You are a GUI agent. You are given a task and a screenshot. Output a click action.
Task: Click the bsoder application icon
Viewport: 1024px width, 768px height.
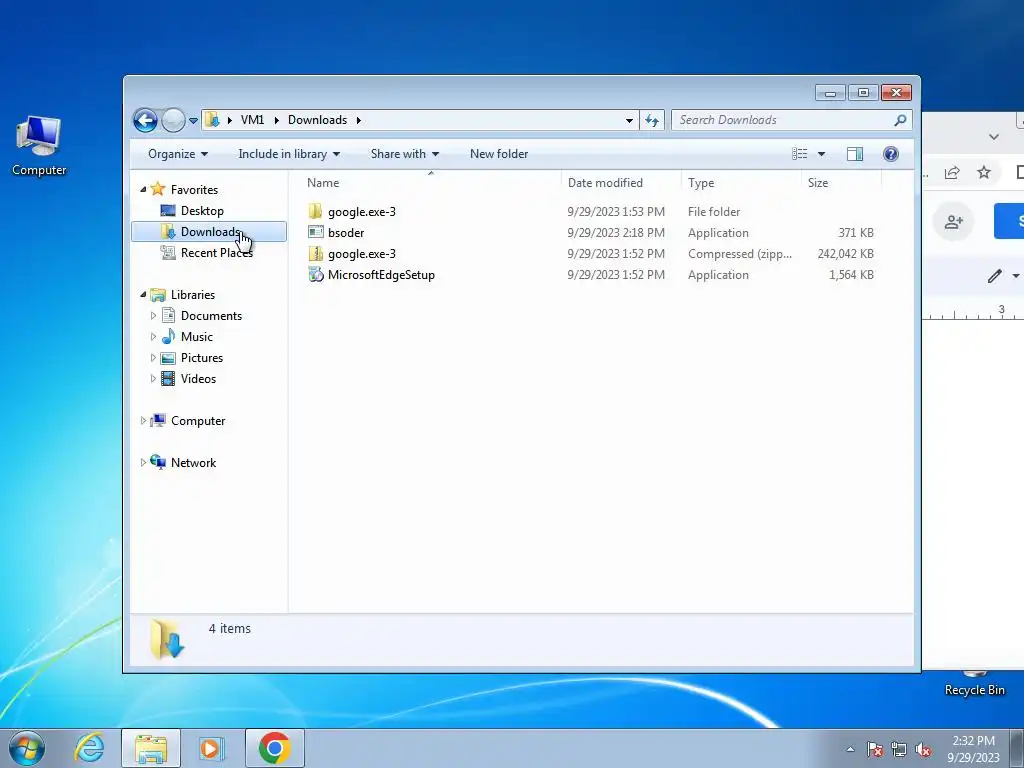315,232
